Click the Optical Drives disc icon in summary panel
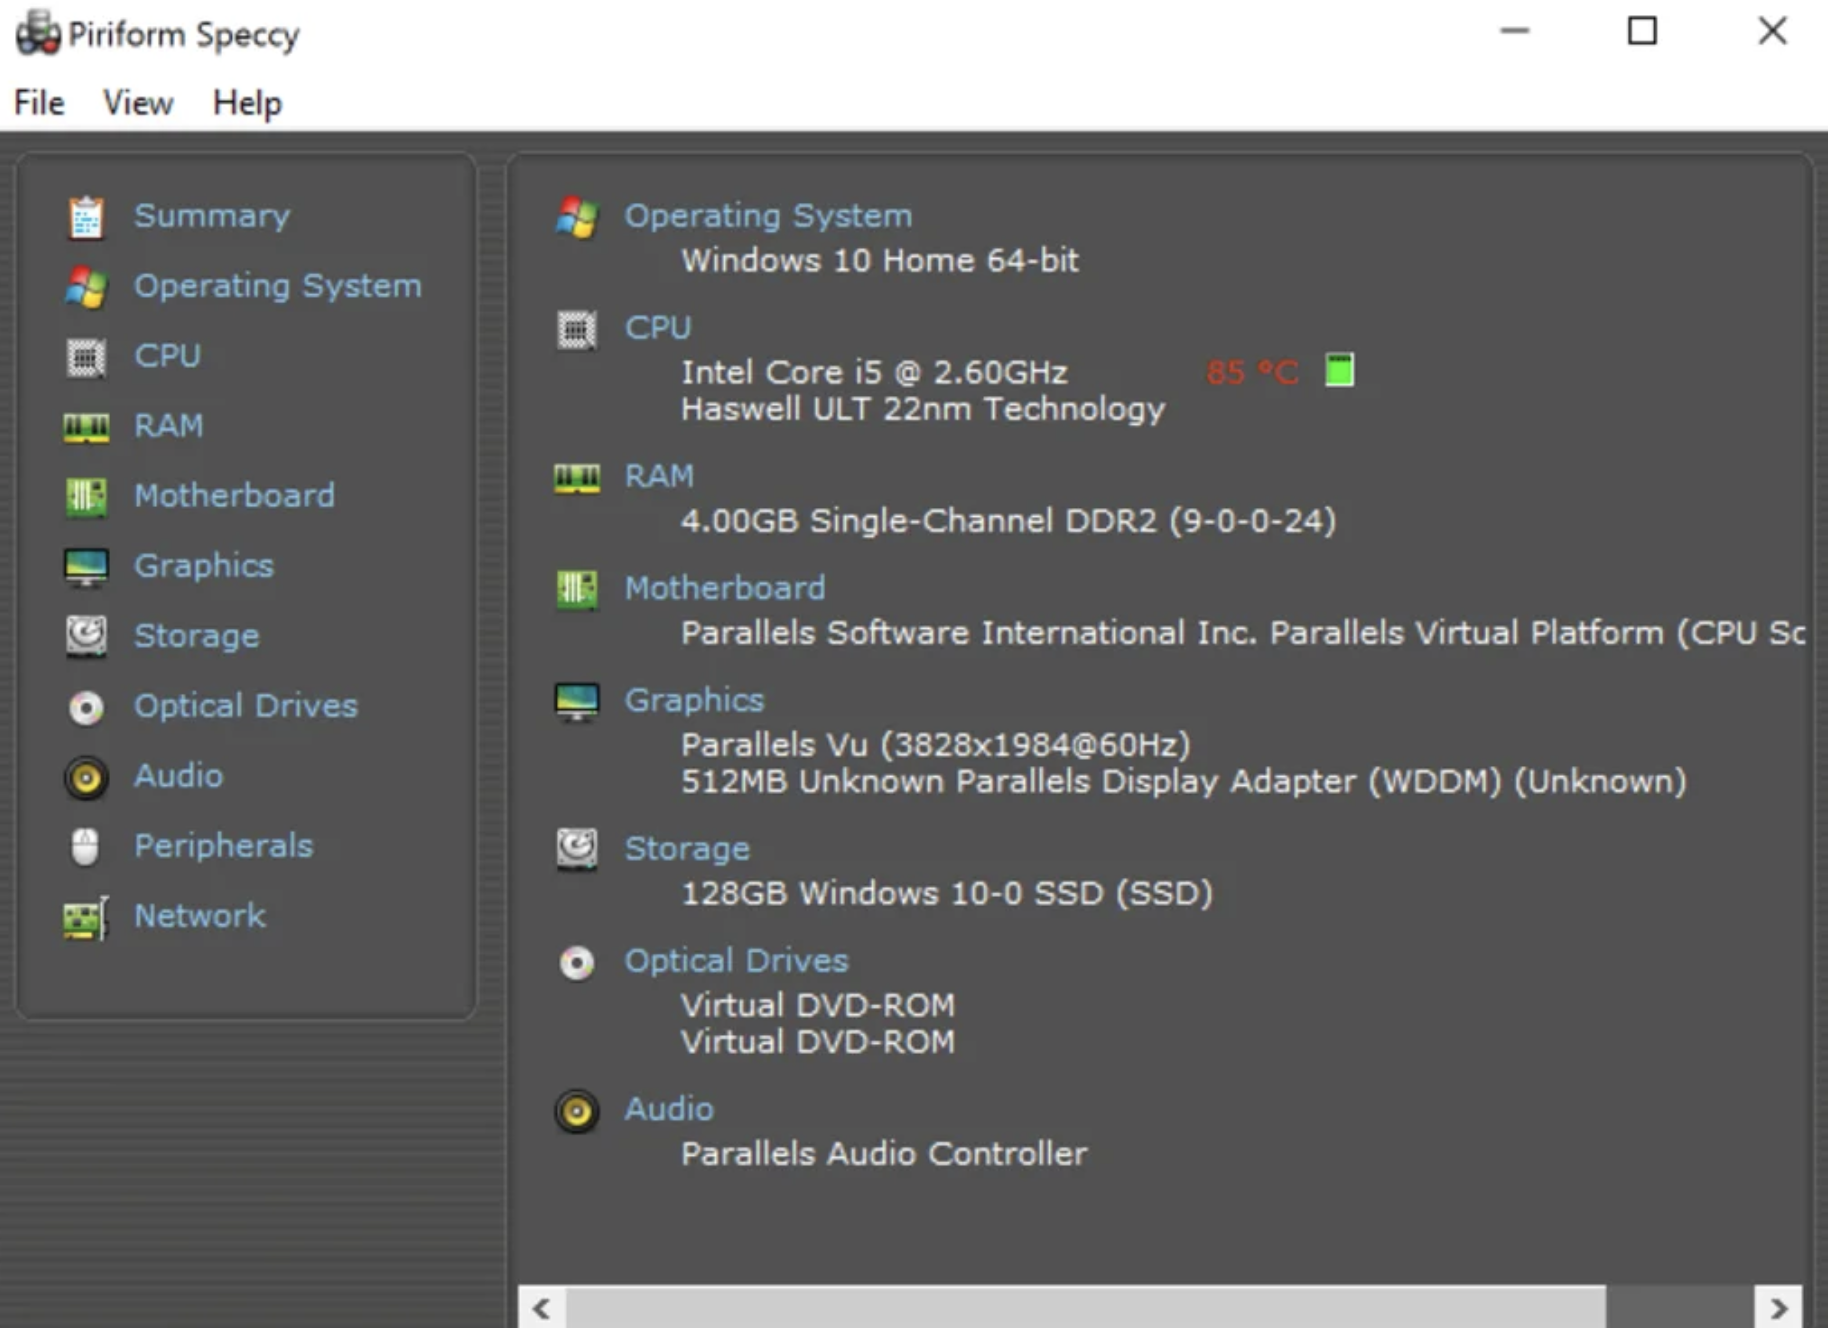Viewport: 1828px width, 1328px height. pyautogui.click(x=577, y=962)
